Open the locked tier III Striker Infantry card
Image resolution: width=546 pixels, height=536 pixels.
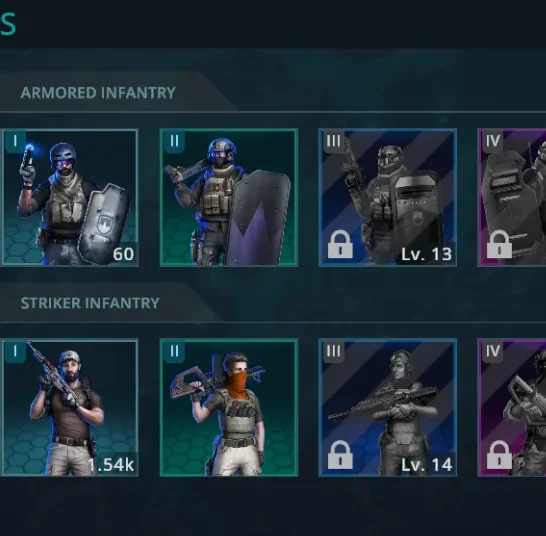coord(388,407)
